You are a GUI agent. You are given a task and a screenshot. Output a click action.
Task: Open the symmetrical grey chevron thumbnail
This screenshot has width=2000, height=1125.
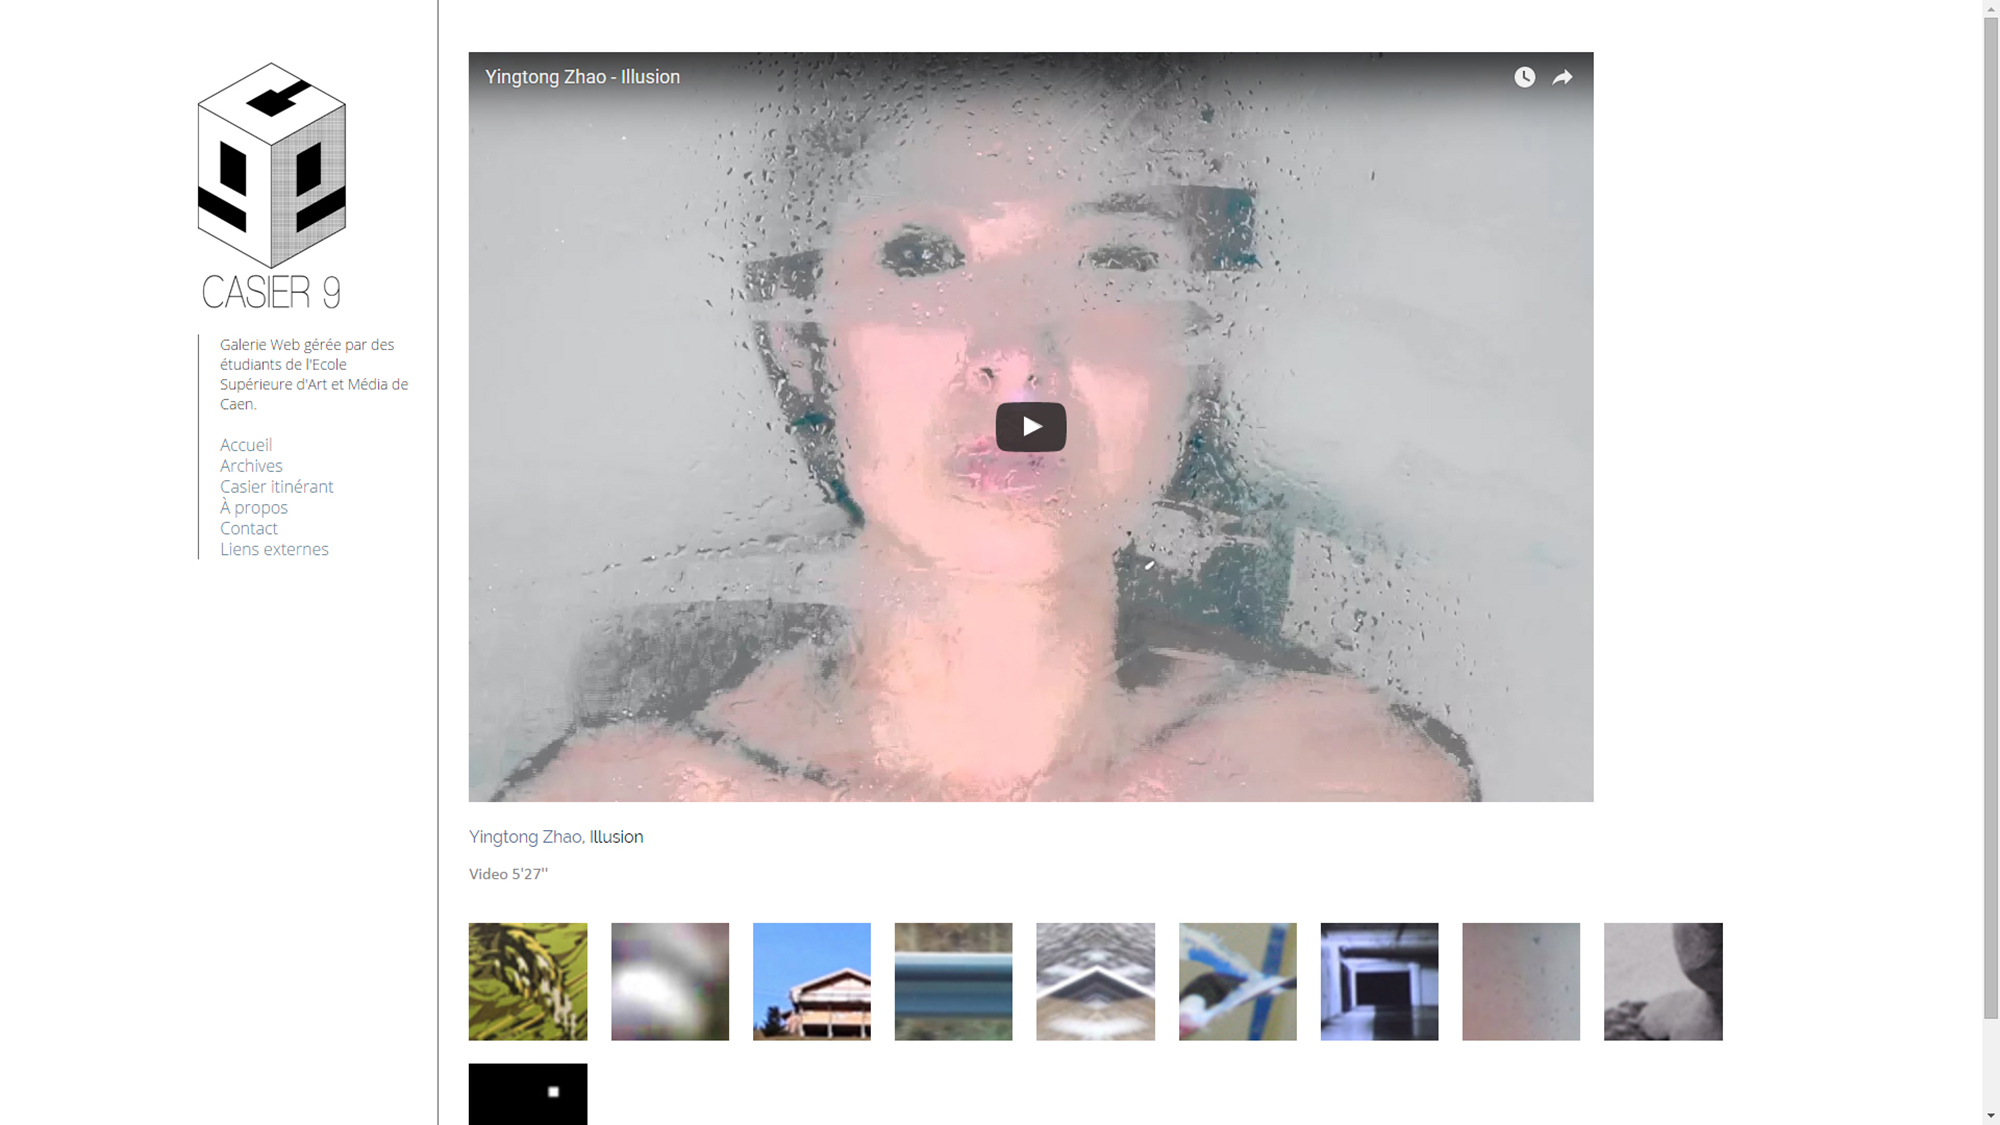point(1095,981)
